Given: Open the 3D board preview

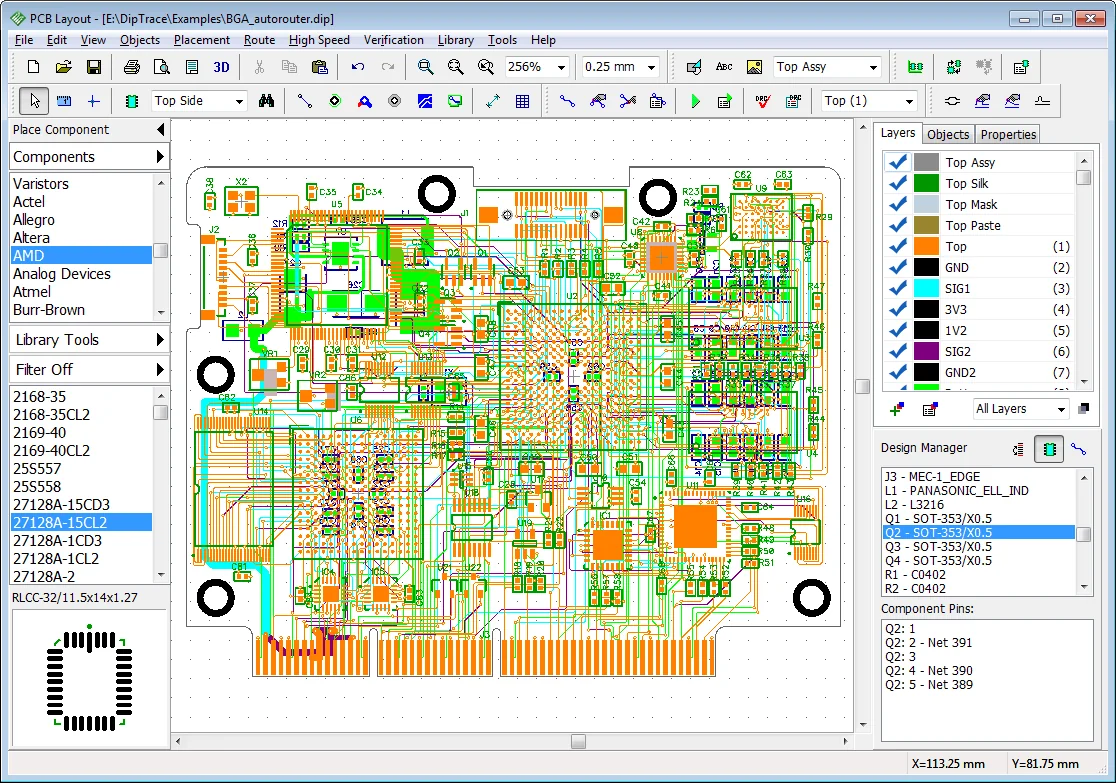Looking at the screenshot, I should [x=221, y=67].
